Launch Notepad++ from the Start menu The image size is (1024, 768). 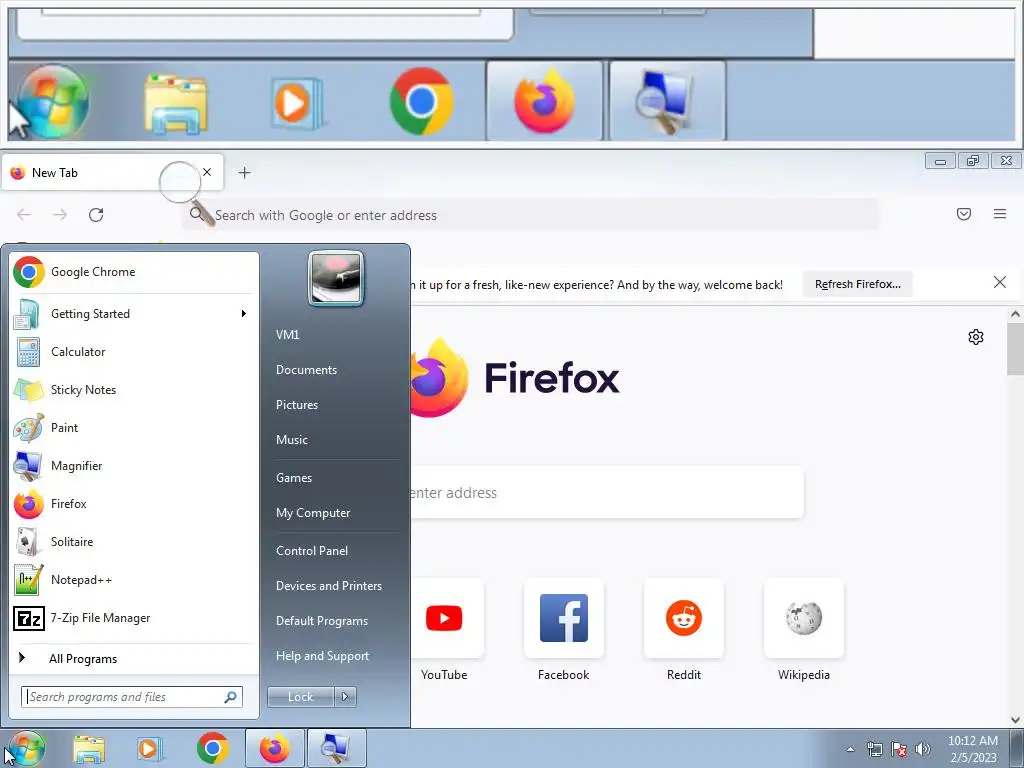133,580
